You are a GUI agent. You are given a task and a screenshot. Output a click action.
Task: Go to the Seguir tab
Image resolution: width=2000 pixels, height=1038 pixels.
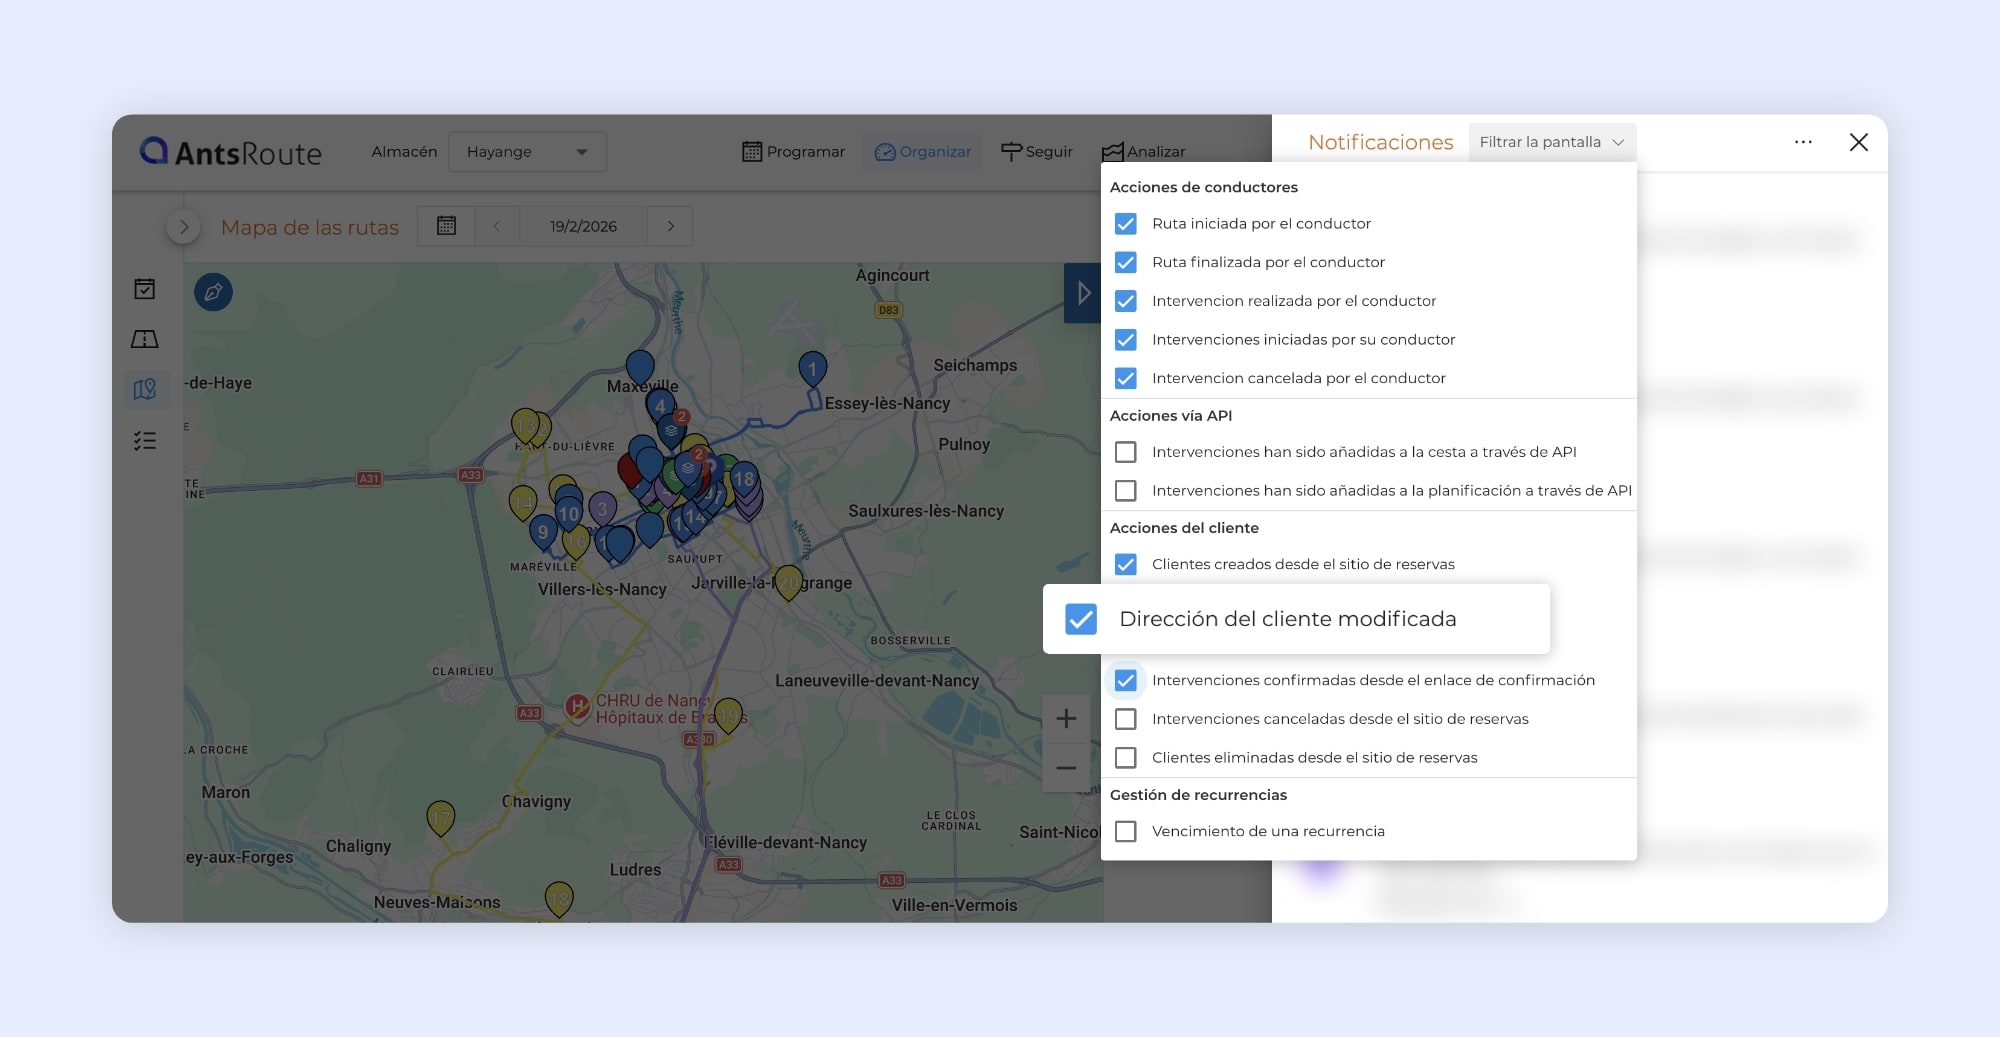(x=1036, y=152)
